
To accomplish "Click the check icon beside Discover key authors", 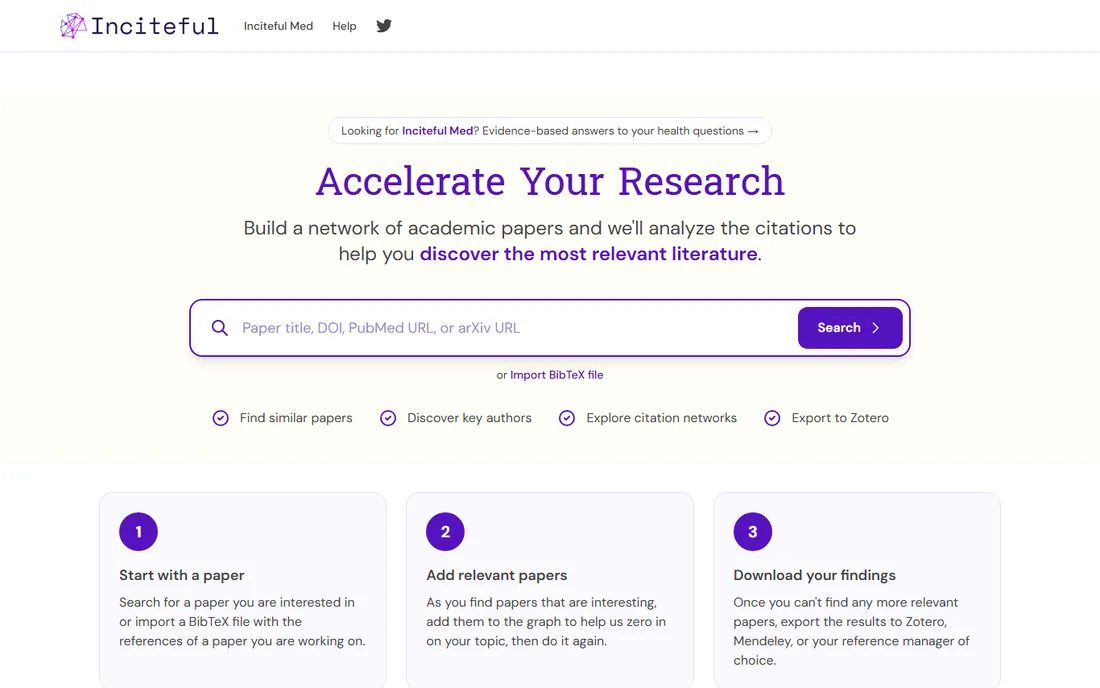I will click(x=388, y=418).
